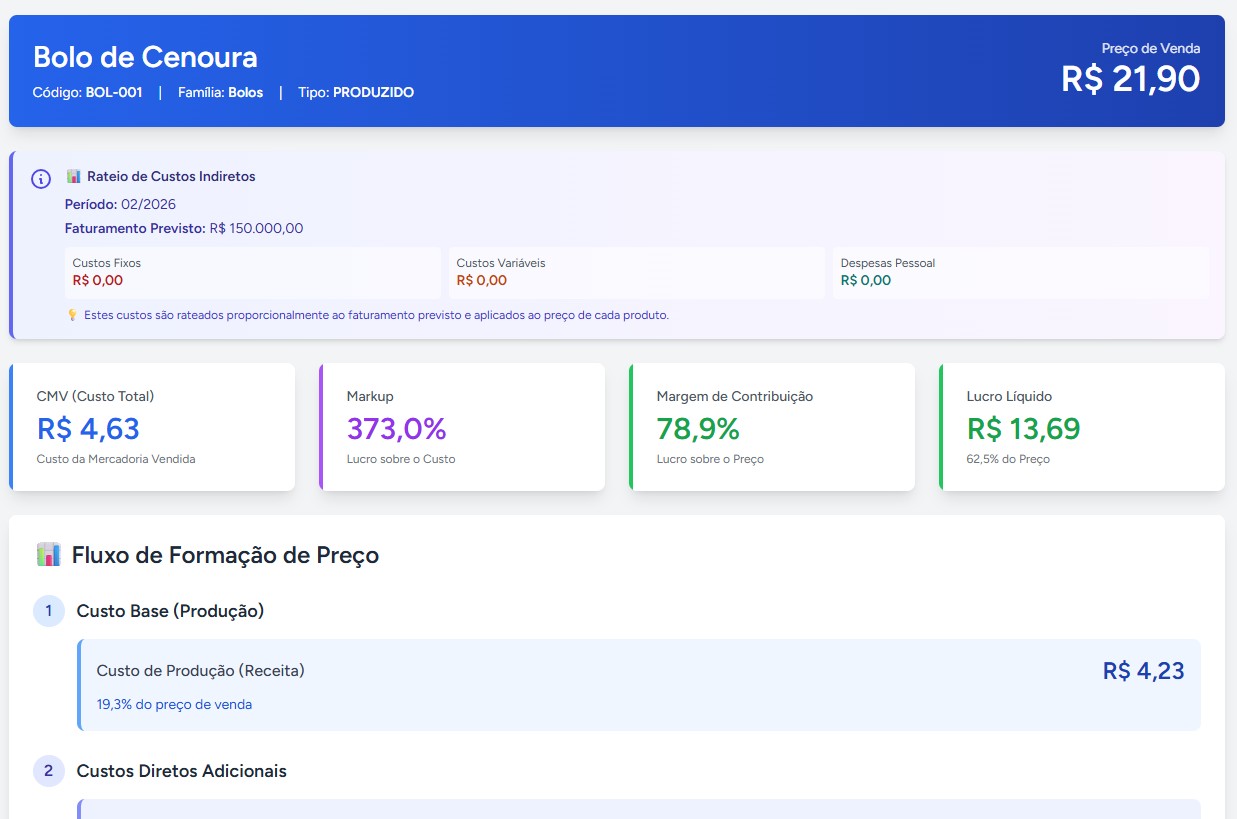
Task: Click the PRODUZIDO type label
Action: (373, 93)
